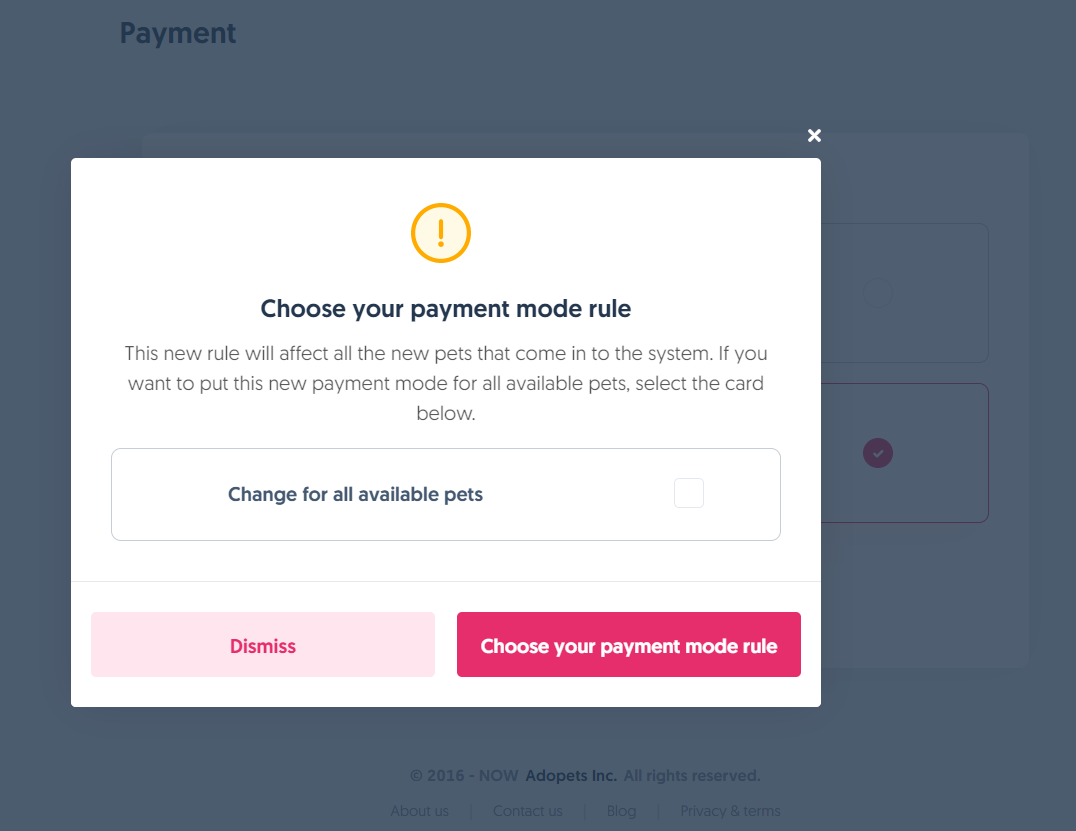This screenshot has height=831, width=1076.
Task: Click the orange warning exclamation icon
Action: point(441,233)
